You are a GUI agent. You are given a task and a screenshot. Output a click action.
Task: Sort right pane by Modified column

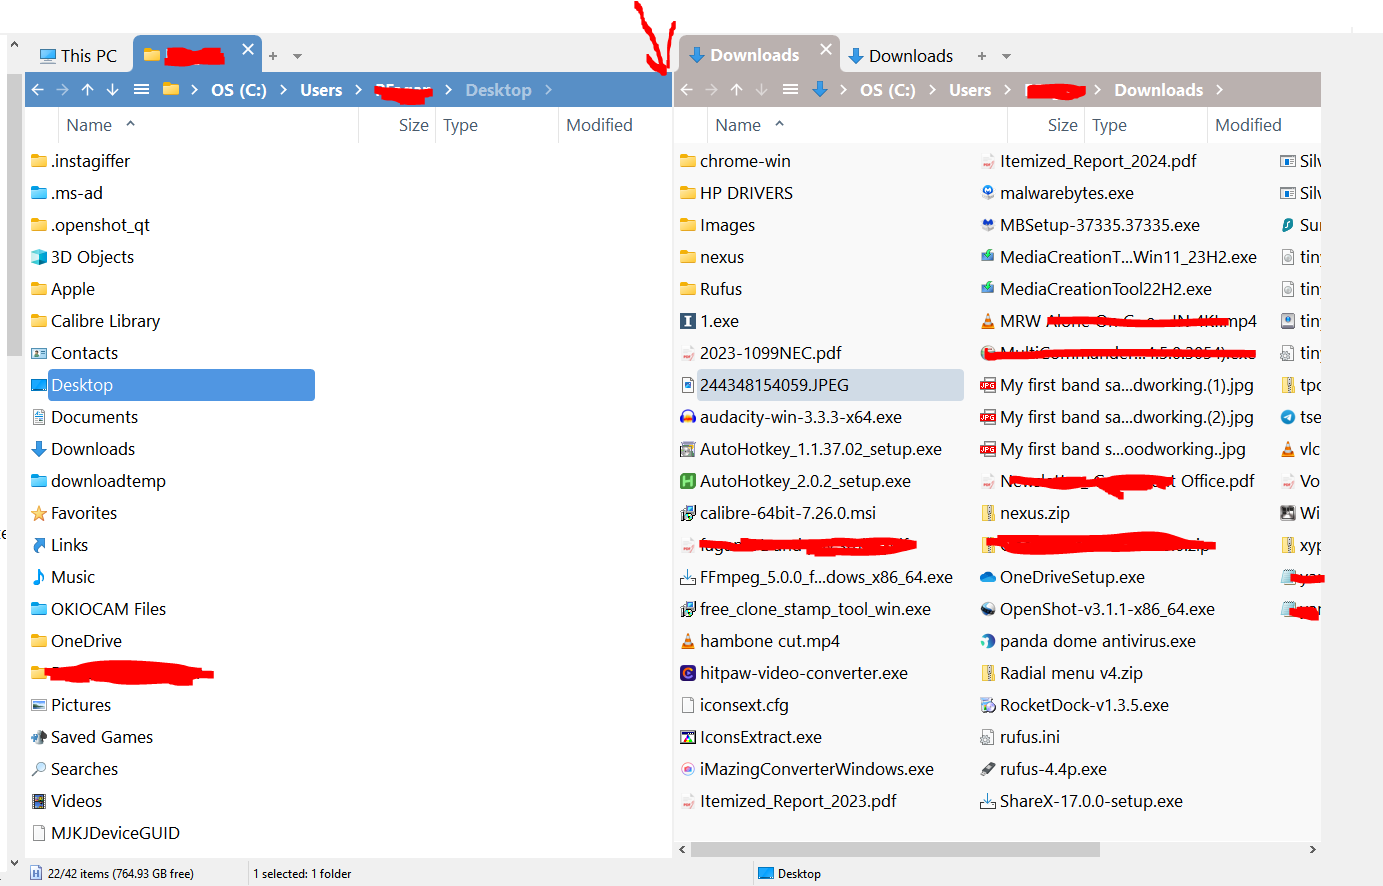coord(1247,125)
